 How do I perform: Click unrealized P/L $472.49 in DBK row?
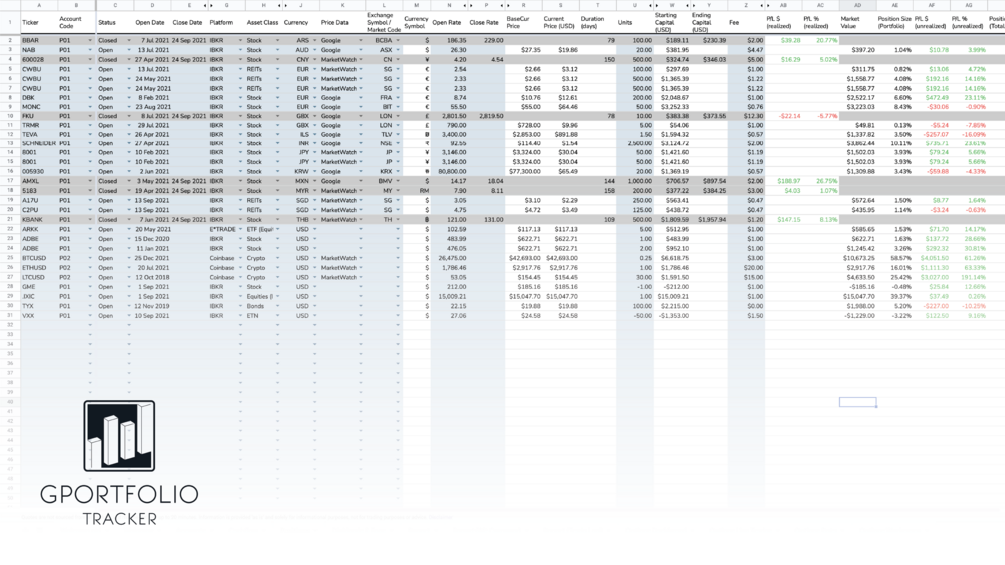coord(931,98)
